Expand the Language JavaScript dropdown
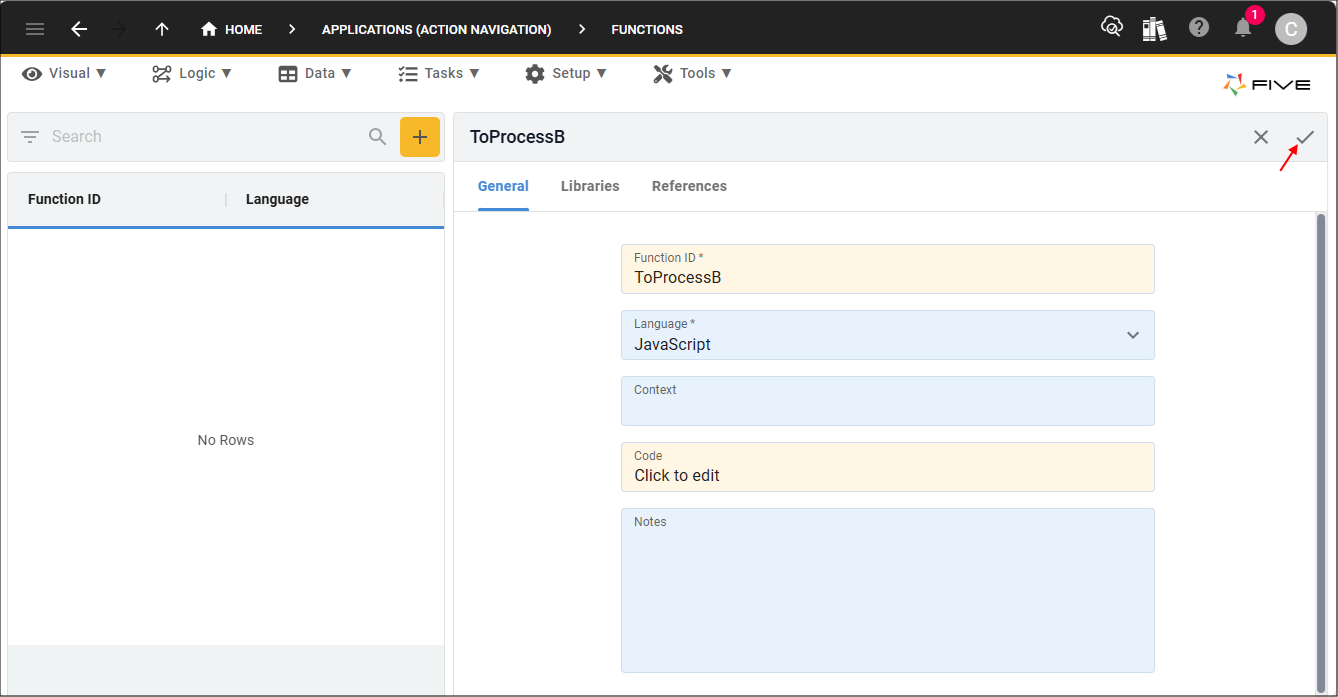This screenshot has width=1338, height=697. (887, 335)
